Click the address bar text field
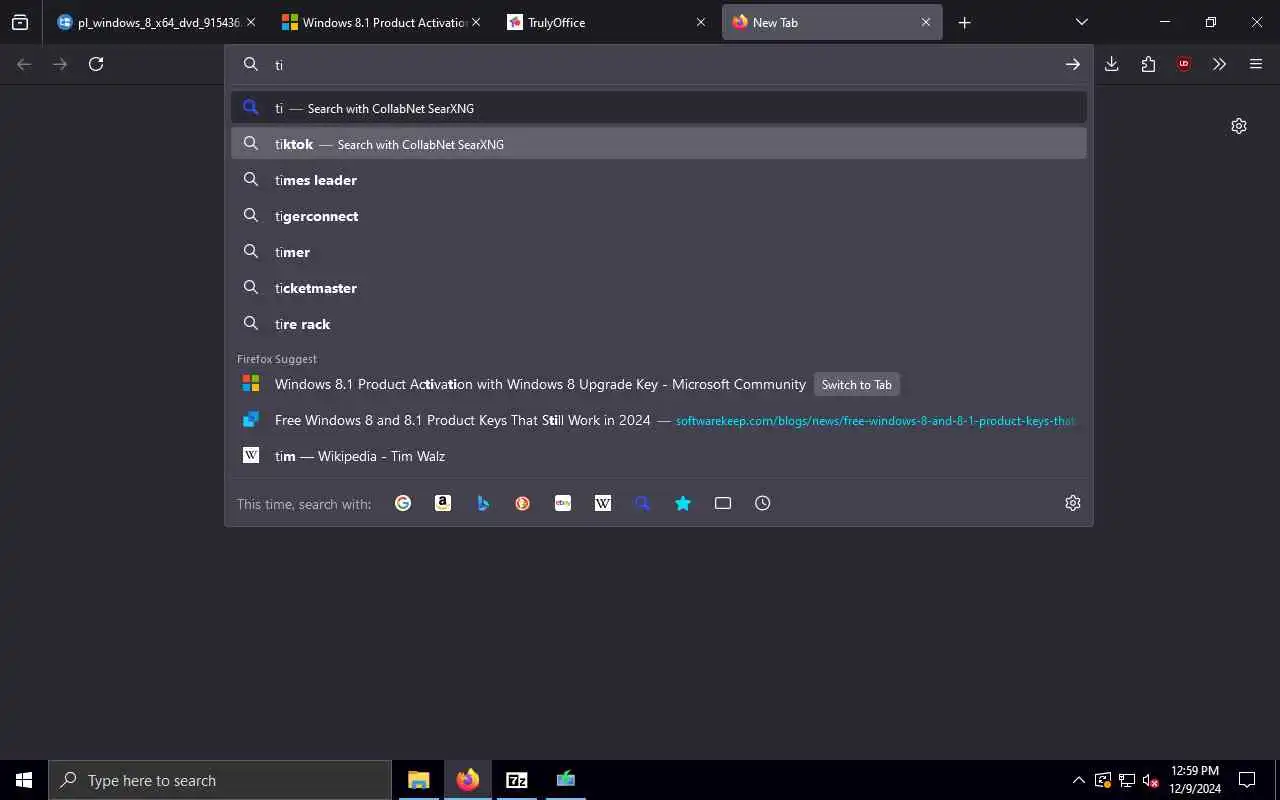Screen dimensions: 1280x800 coord(660,64)
